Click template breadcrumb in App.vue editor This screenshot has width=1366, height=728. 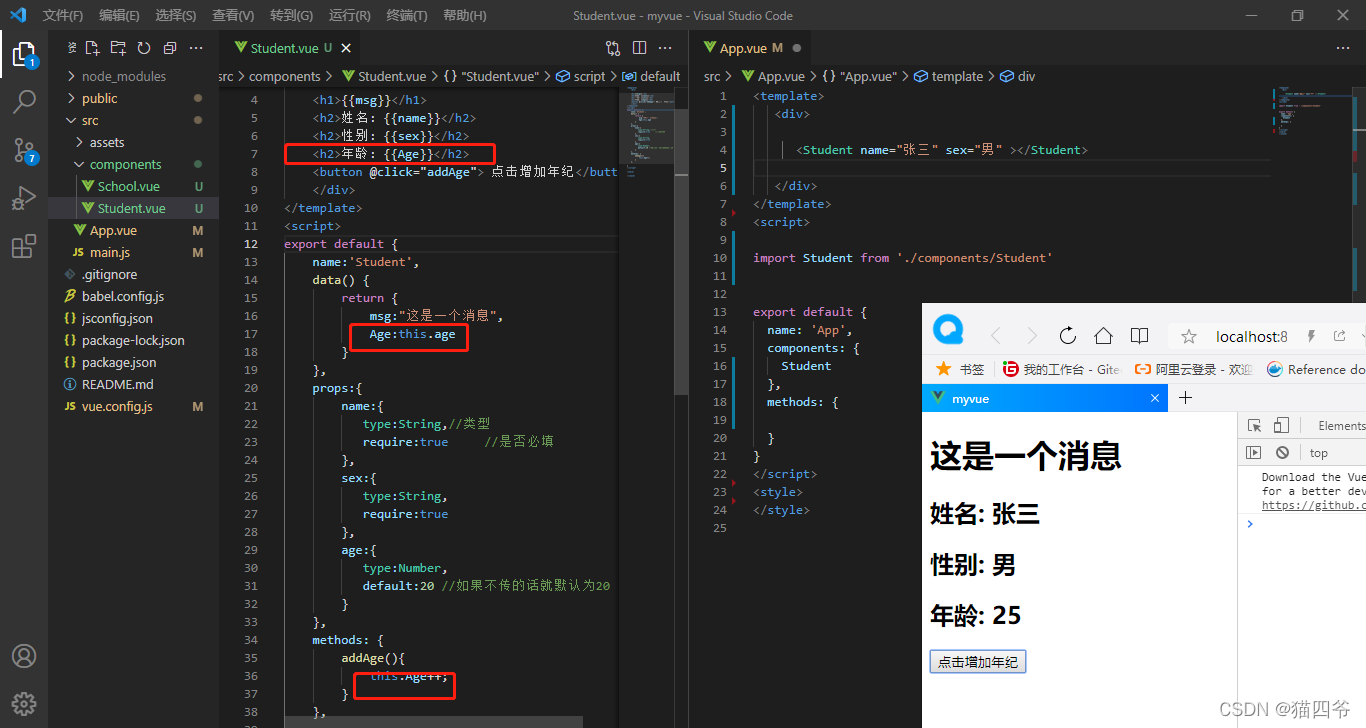pyautogui.click(x=957, y=76)
